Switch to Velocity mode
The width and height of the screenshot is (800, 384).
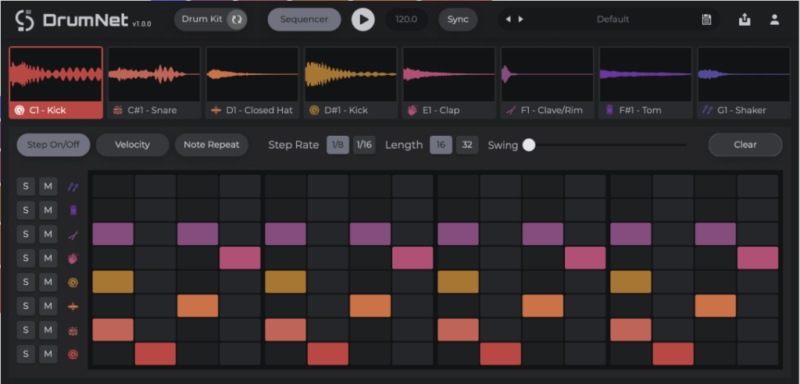pos(132,145)
